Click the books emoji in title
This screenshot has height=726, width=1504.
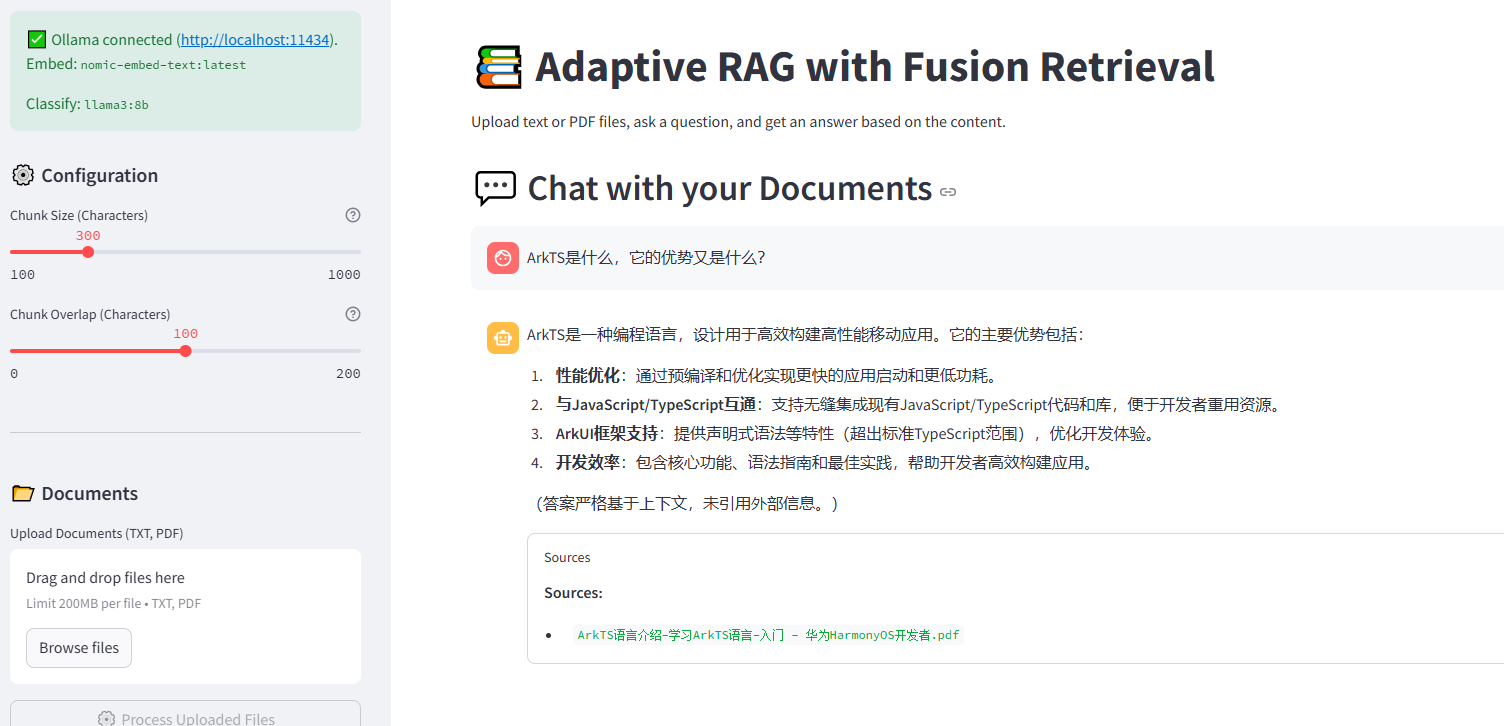point(498,67)
